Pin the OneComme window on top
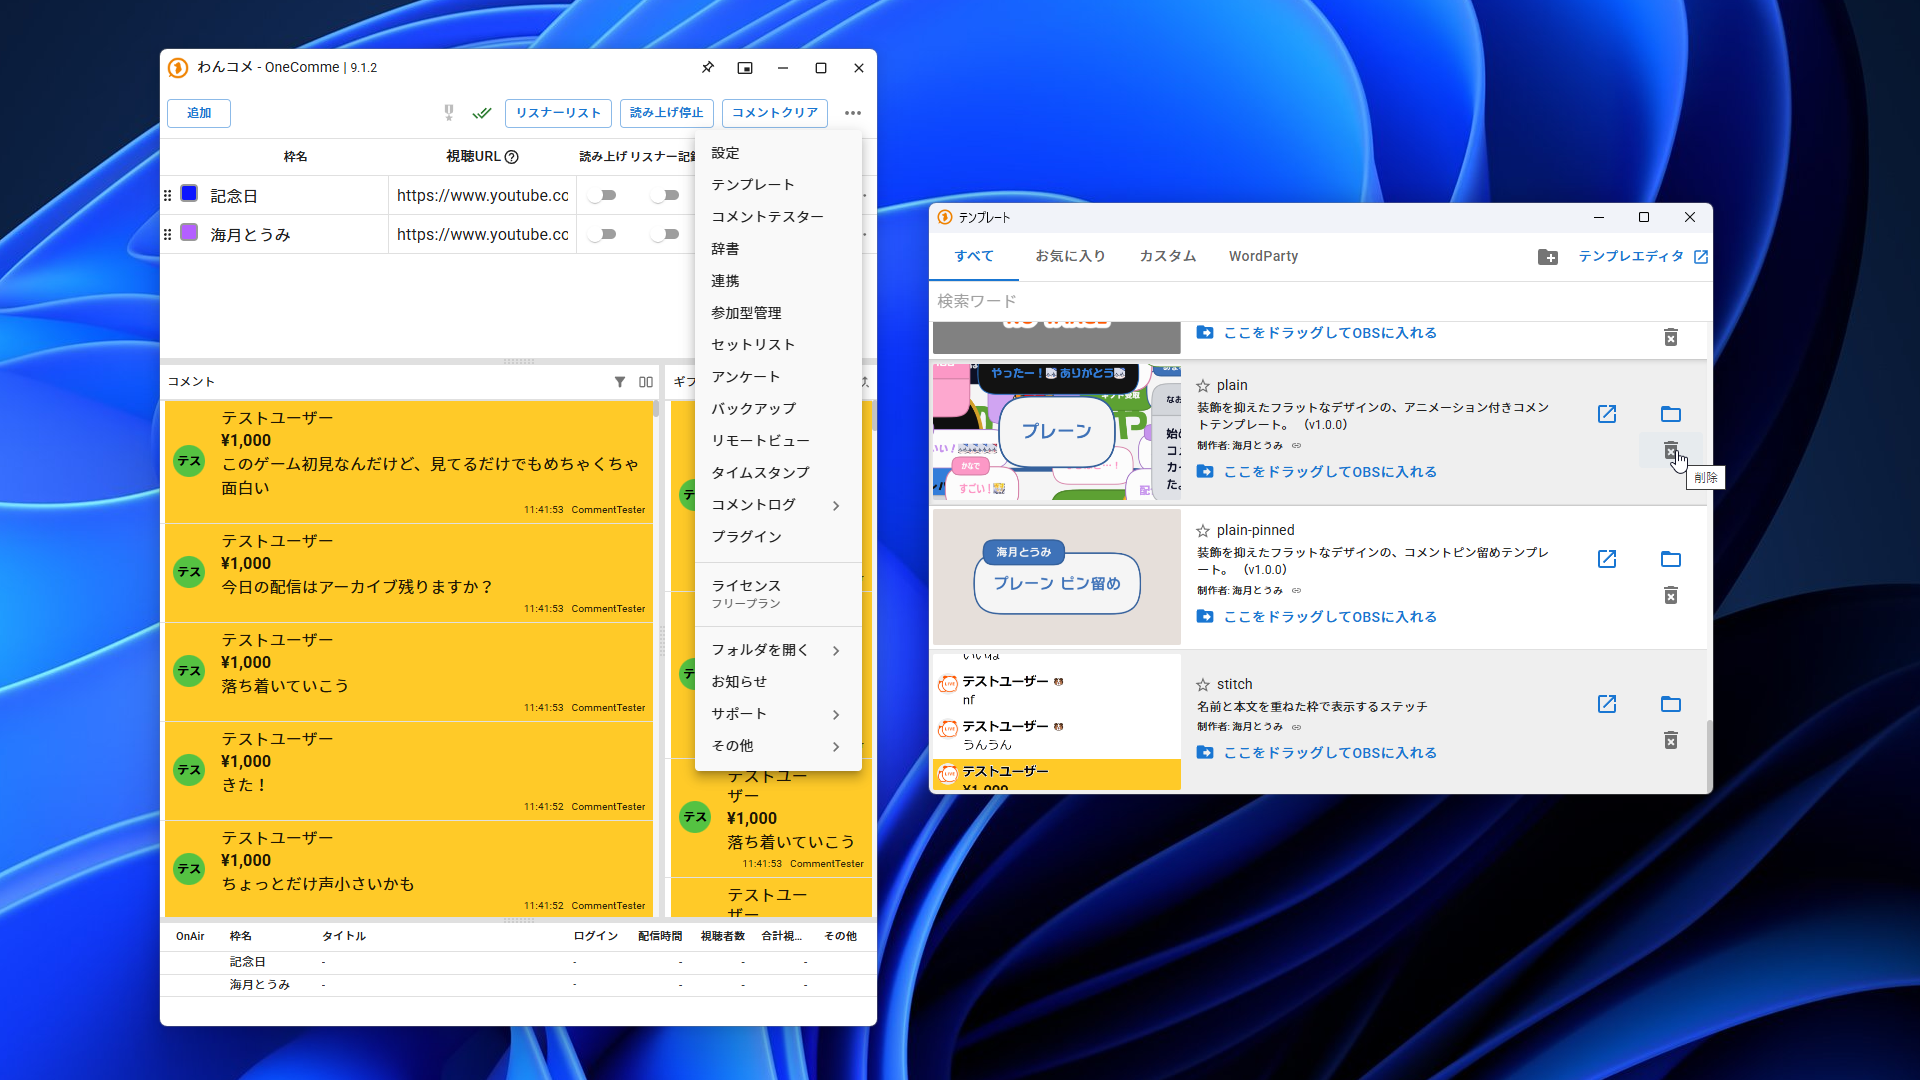 (707, 68)
